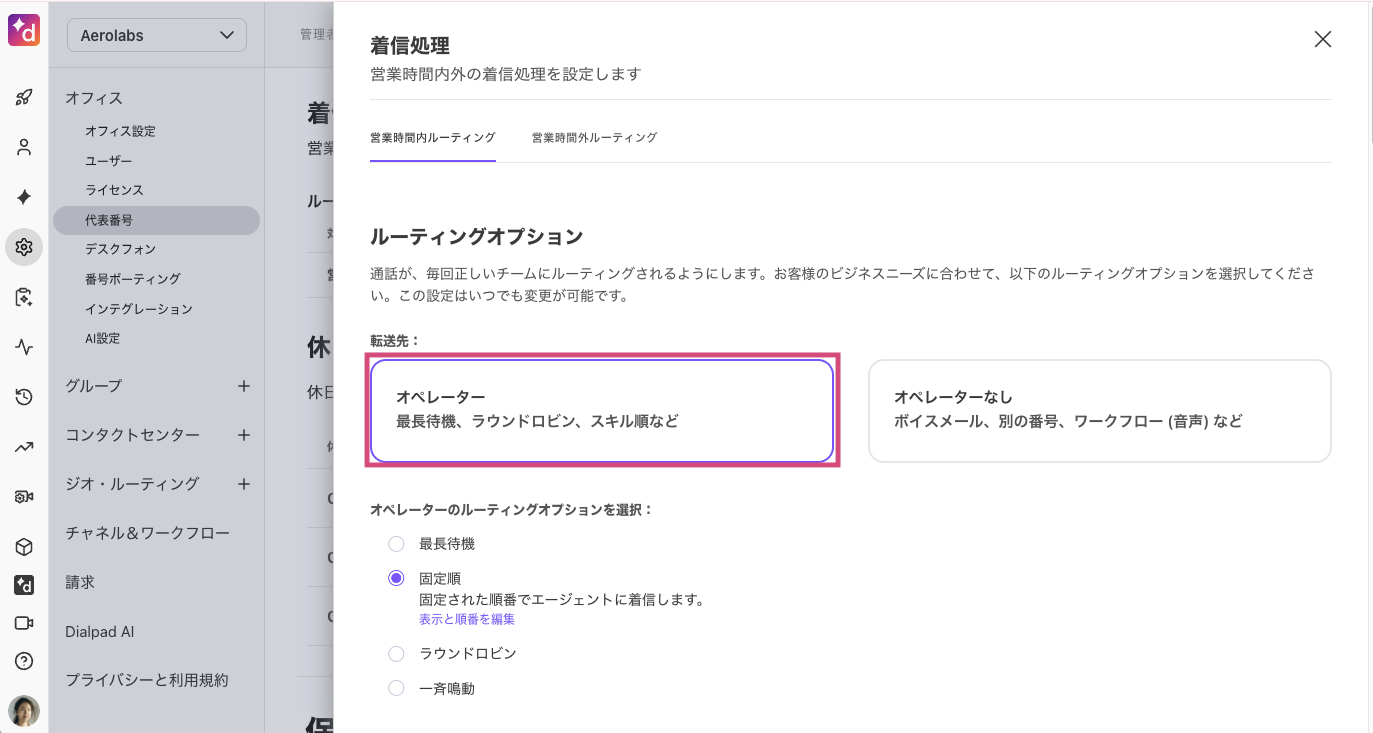
Task: Open the call history clock icon
Action: pyautogui.click(x=24, y=397)
